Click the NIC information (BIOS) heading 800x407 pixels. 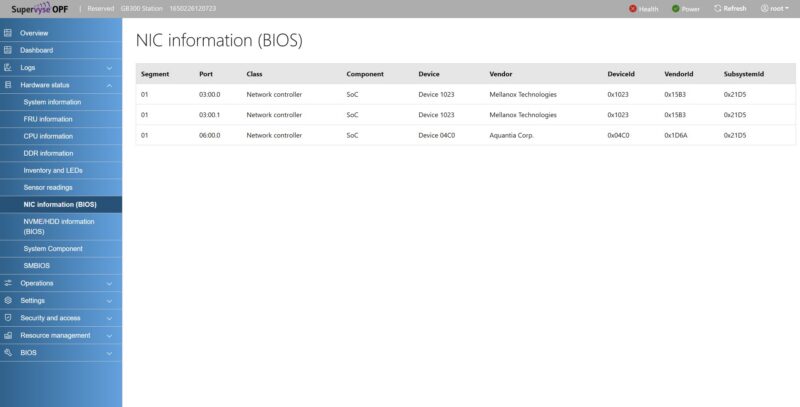219,40
